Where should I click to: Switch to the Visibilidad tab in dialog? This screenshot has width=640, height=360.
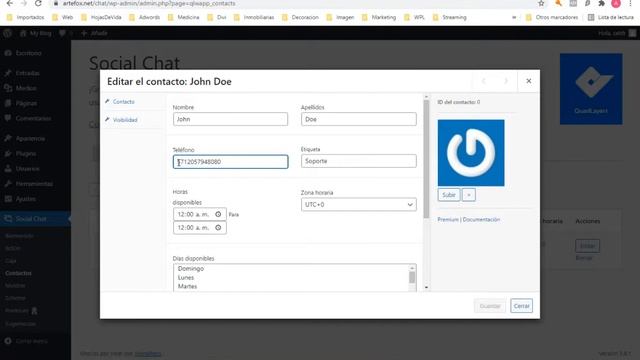point(124,120)
